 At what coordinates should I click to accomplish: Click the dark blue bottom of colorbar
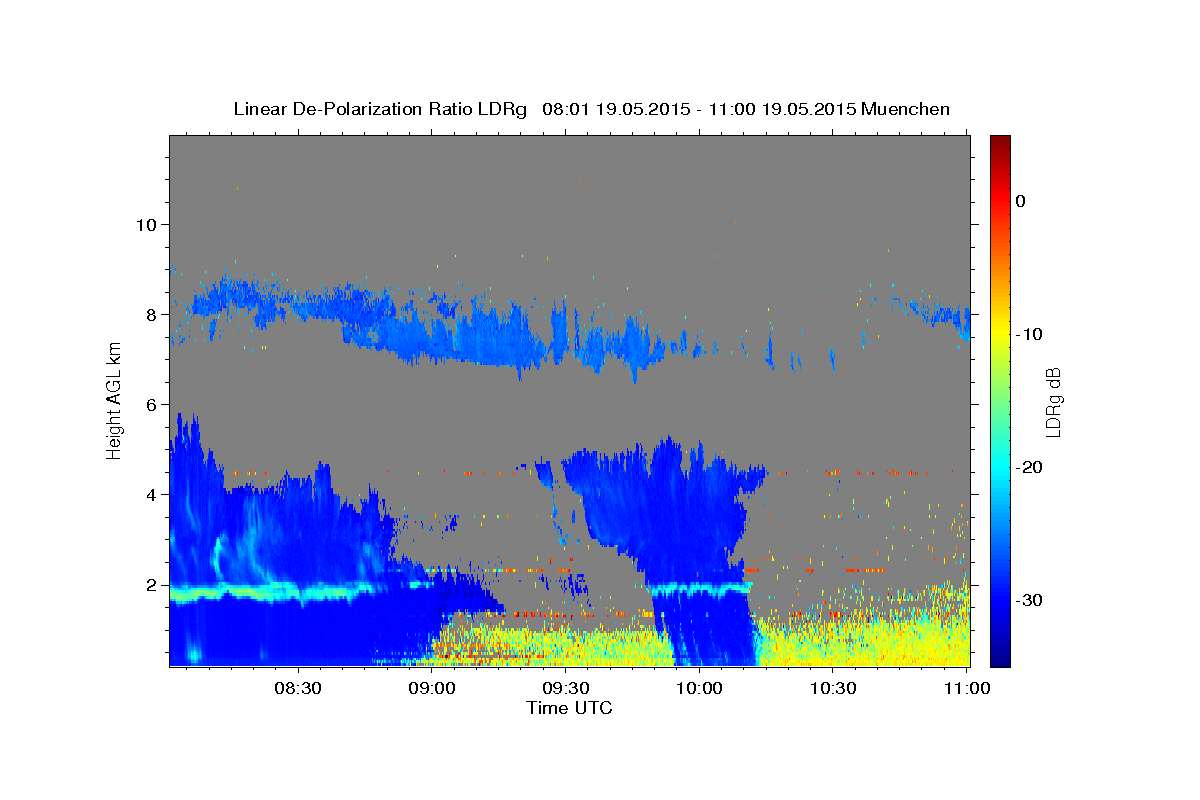1000,657
